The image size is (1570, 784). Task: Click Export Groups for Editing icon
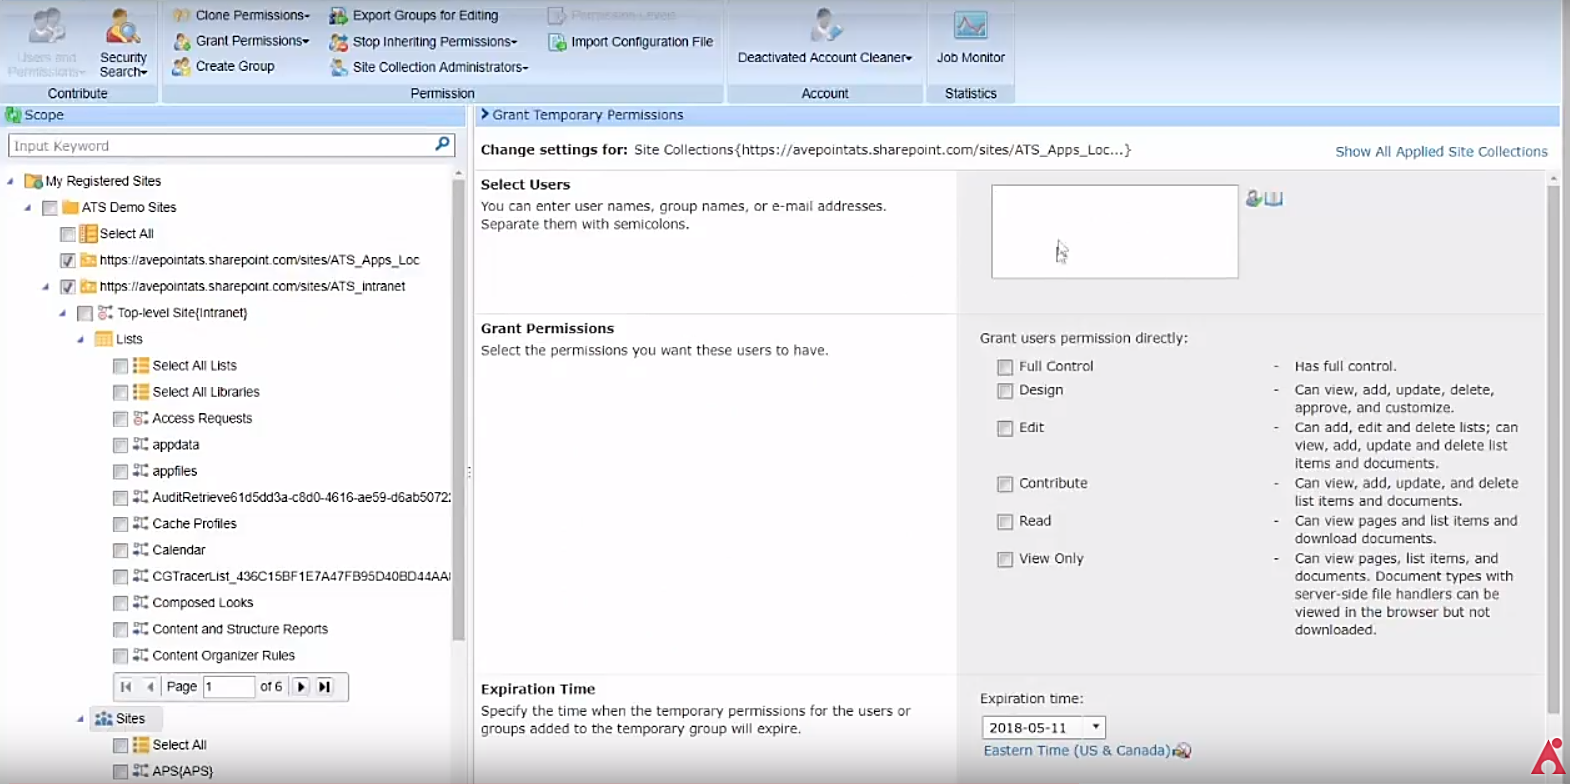(x=338, y=15)
